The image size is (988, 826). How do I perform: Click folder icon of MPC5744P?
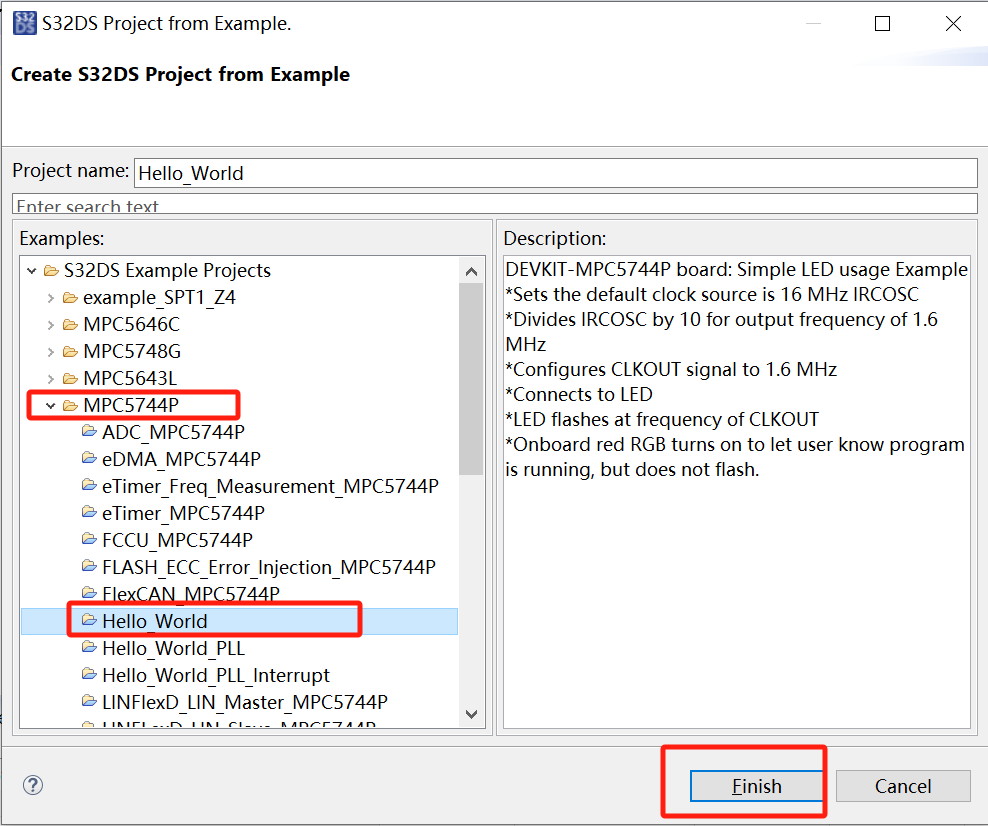(70, 405)
